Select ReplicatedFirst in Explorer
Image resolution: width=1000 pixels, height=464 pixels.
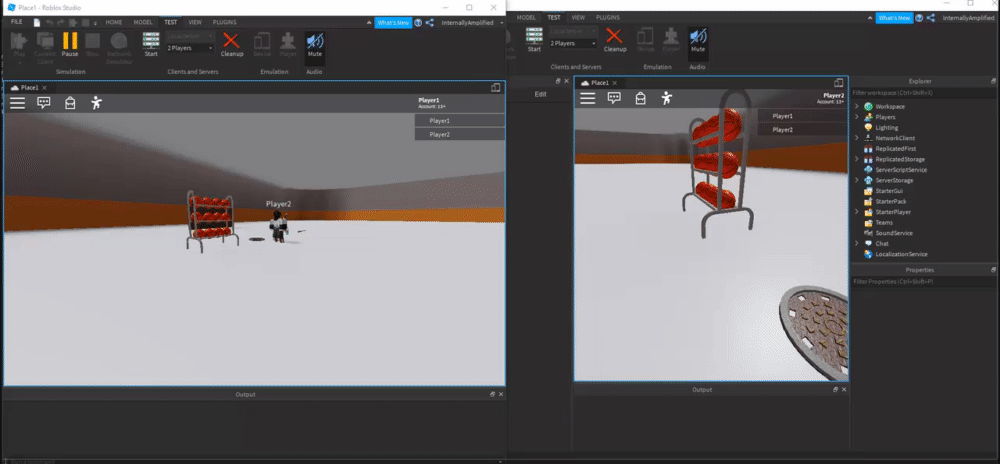tap(893, 149)
